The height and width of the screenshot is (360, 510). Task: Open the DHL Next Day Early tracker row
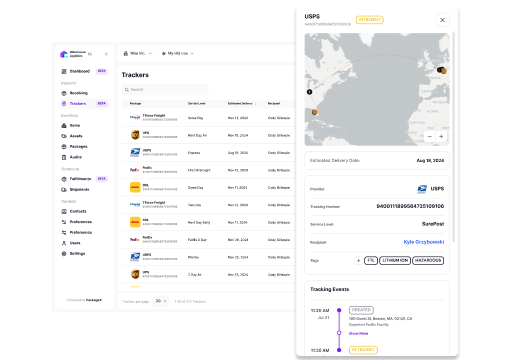(208, 222)
